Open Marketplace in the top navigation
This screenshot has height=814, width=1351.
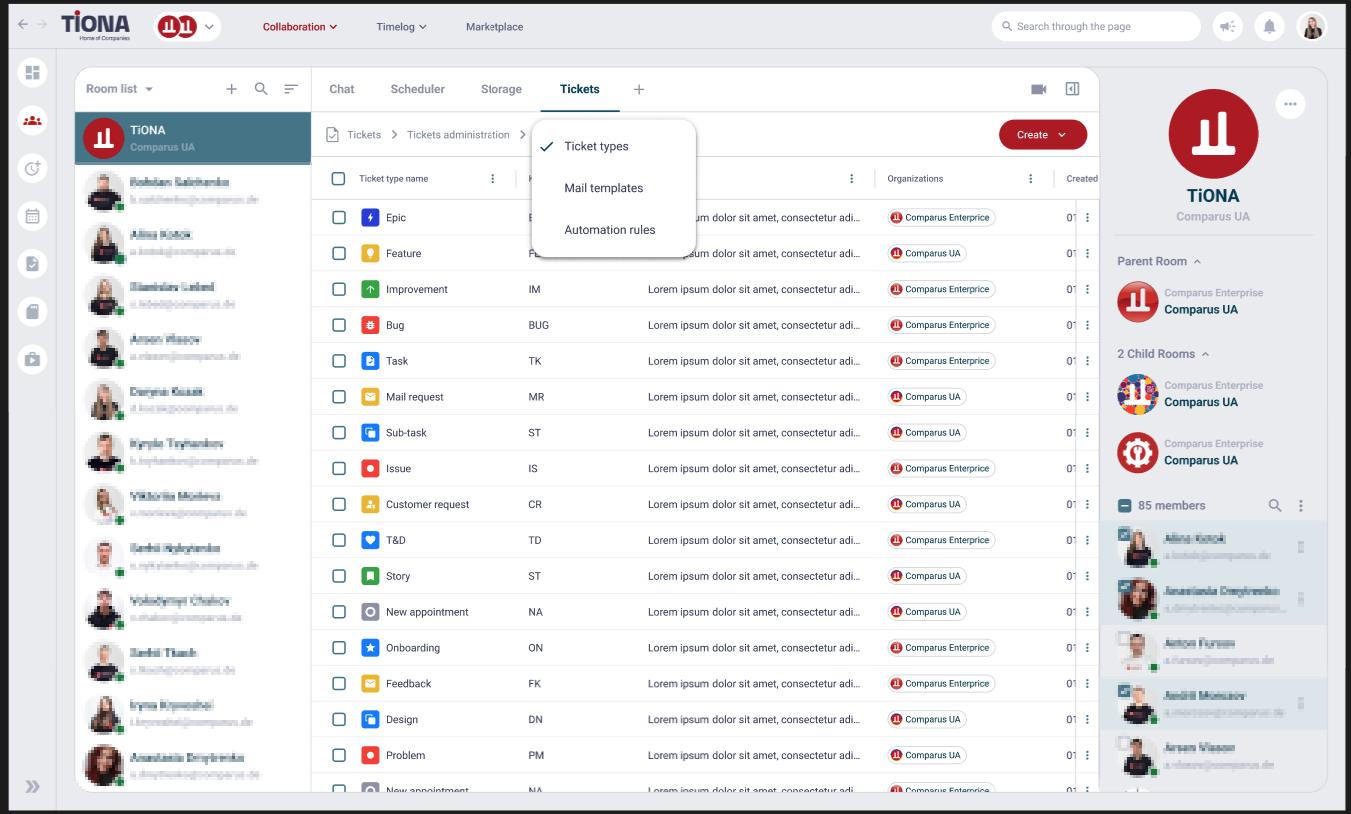495,27
